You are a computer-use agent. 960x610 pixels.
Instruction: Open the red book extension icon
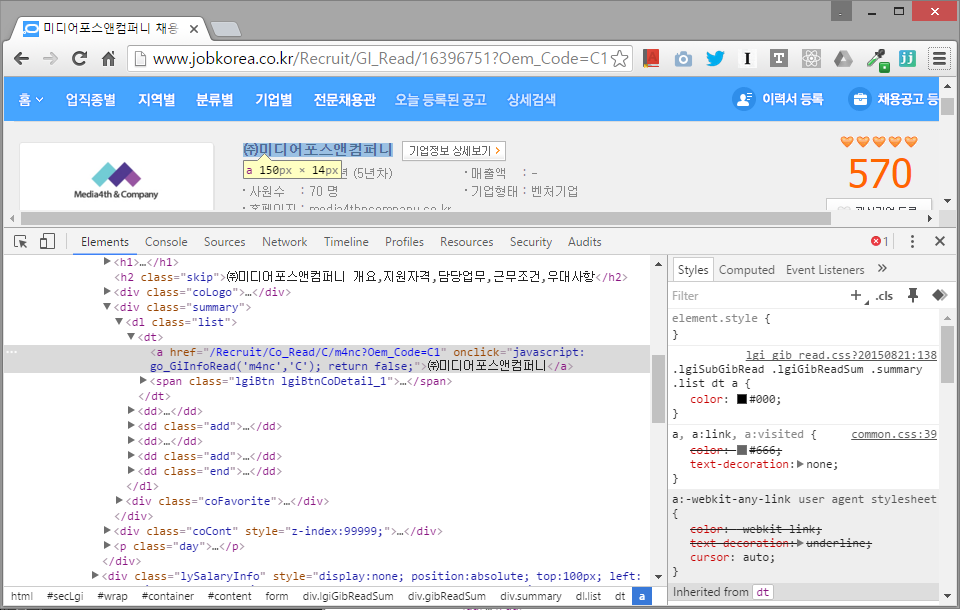[x=651, y=59]
